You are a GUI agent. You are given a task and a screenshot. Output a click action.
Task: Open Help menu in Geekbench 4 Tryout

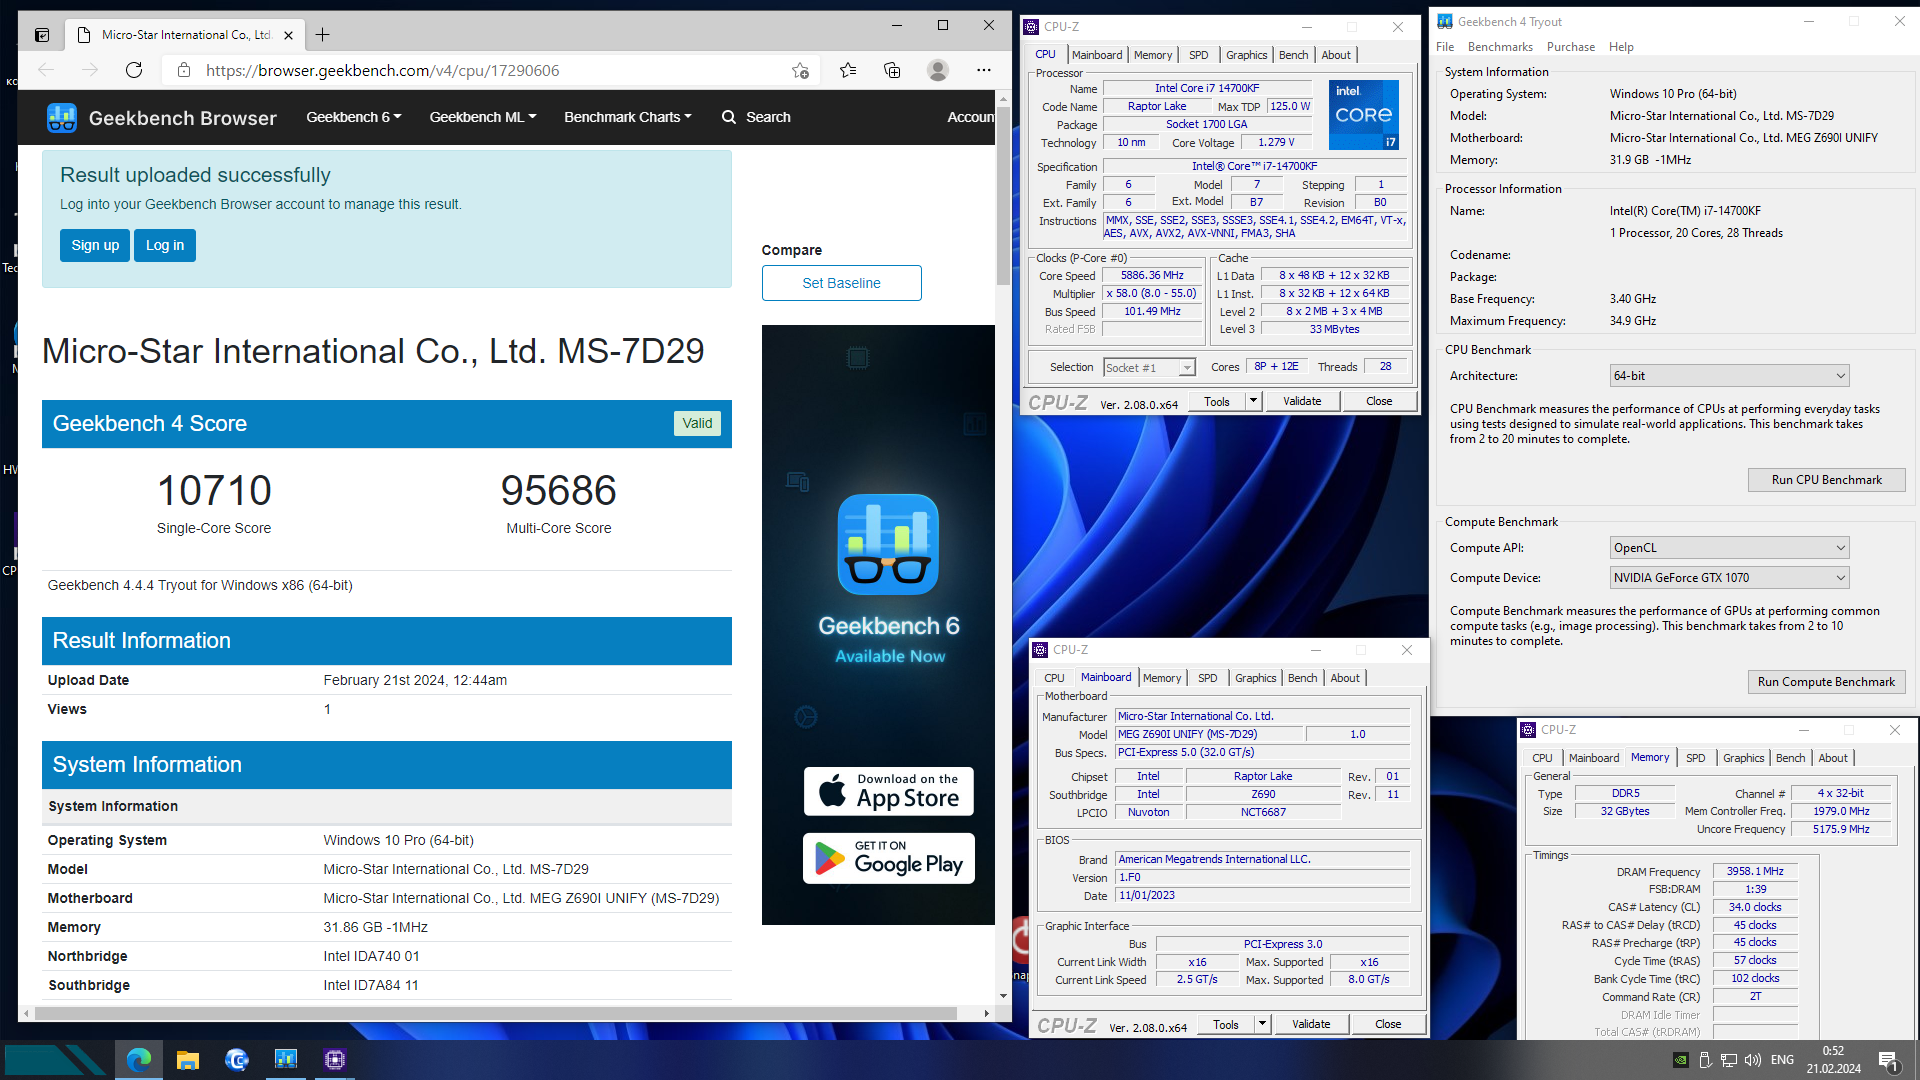pyautogui.click(x=1621, y=47)
